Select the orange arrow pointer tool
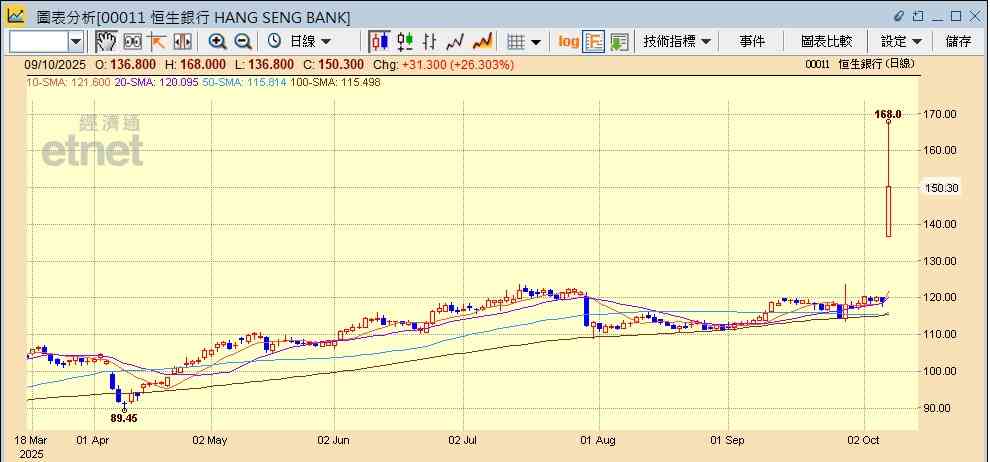Viewport: 990px width, 462px height. click(x=157, y=41)
